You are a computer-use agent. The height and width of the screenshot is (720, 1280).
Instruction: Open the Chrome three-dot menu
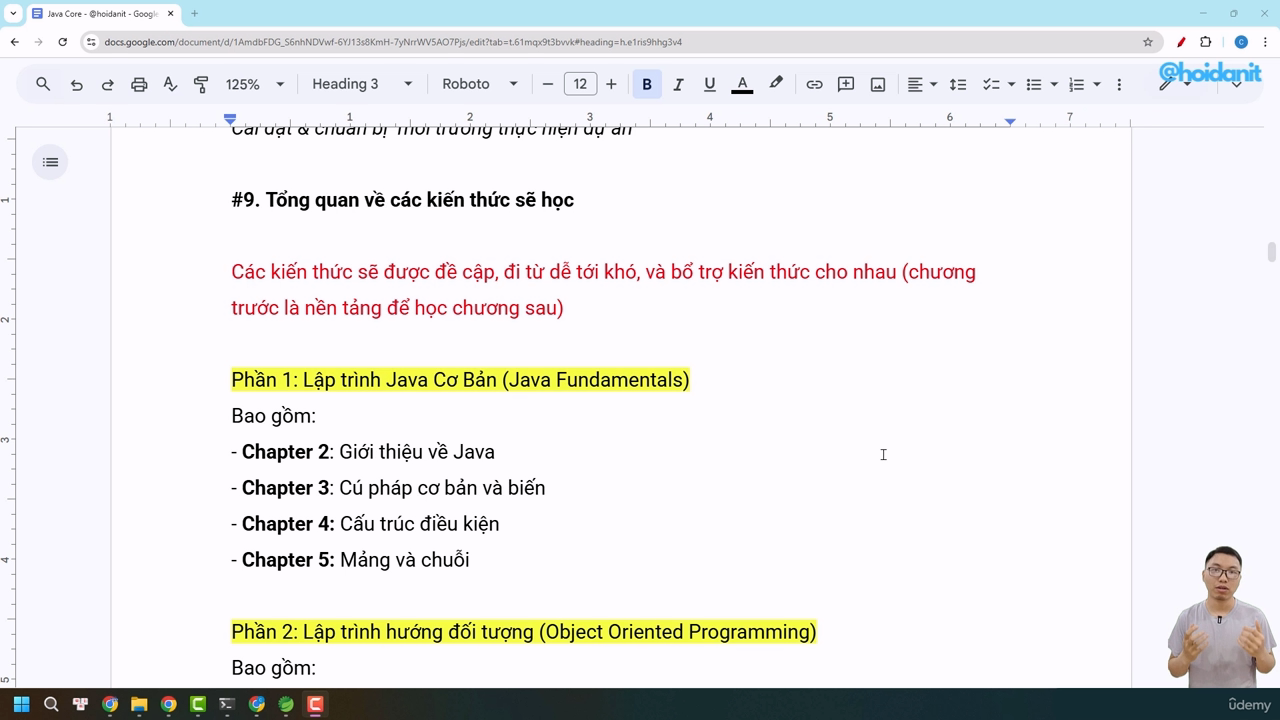click(1265, 42)
